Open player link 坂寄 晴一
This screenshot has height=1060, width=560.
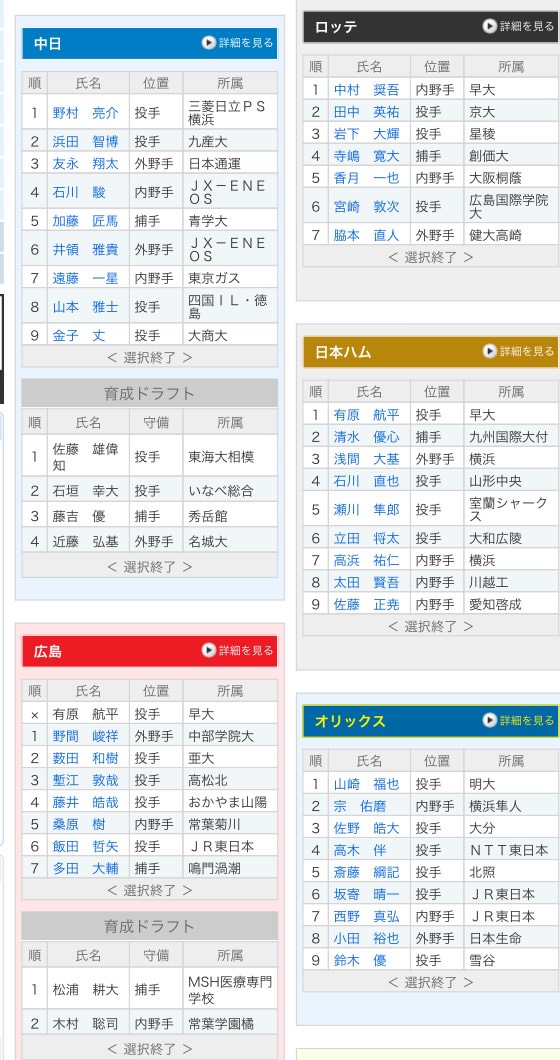[x=366, y=894]
